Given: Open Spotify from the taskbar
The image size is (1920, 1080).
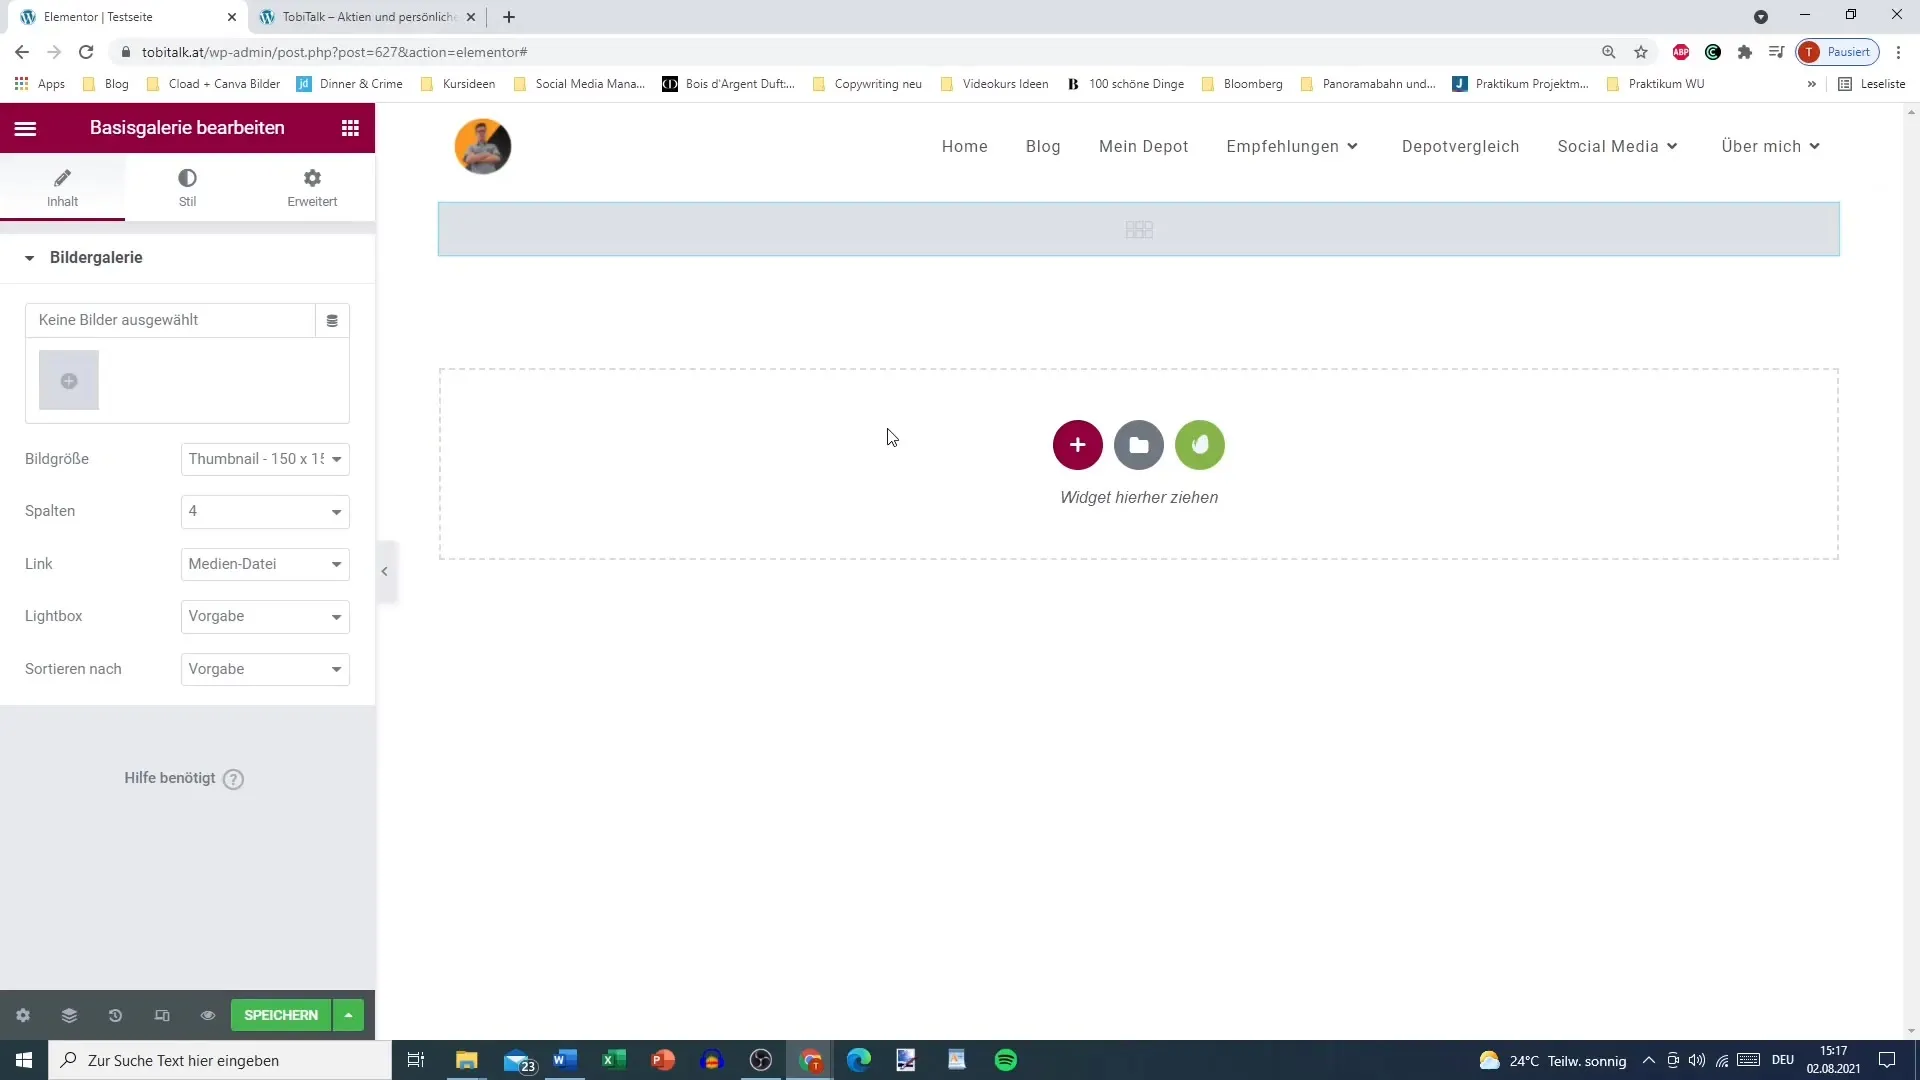Looking at the screenshot, I should tap(1006, 1060).
